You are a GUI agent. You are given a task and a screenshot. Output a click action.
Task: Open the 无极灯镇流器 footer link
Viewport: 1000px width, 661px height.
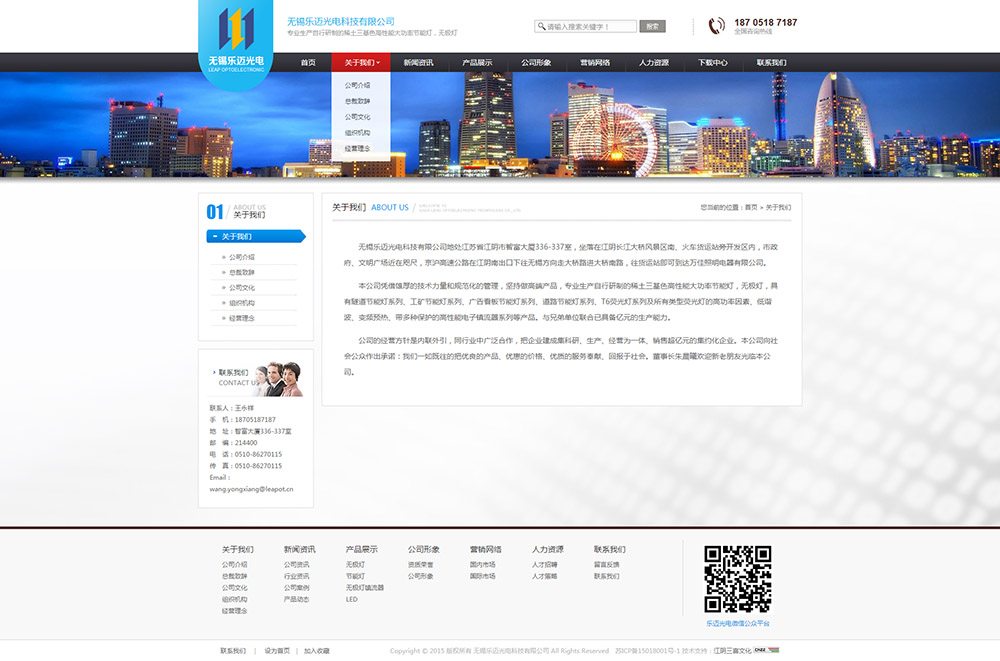click(x=365, y=588)
